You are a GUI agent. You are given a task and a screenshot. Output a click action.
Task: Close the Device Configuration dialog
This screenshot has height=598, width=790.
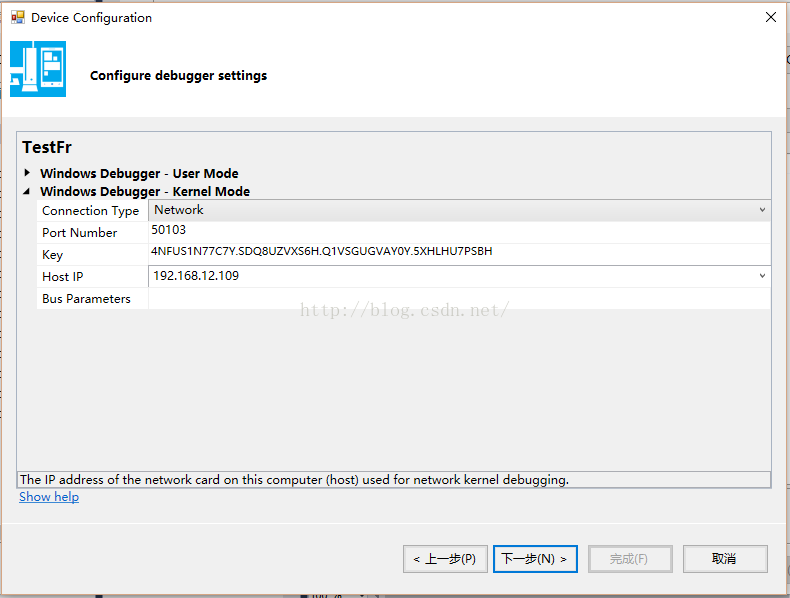click(770, 17)
